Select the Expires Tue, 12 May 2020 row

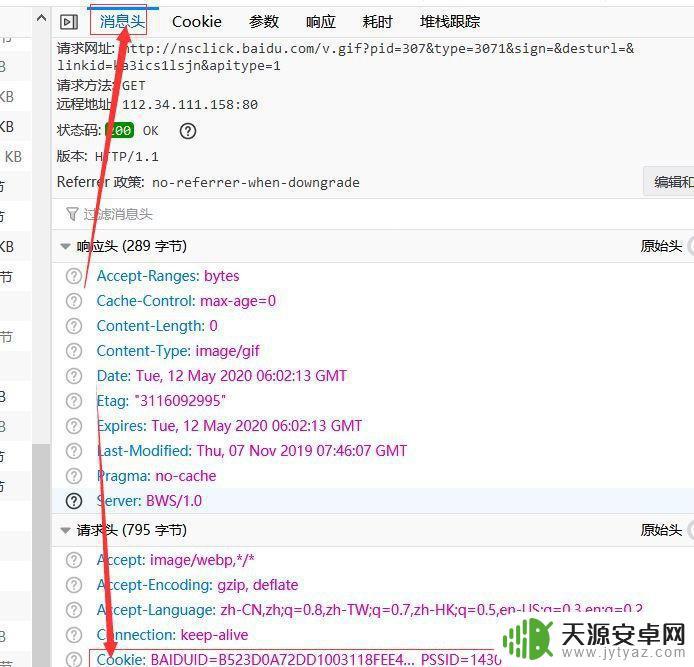click(373, 426)
